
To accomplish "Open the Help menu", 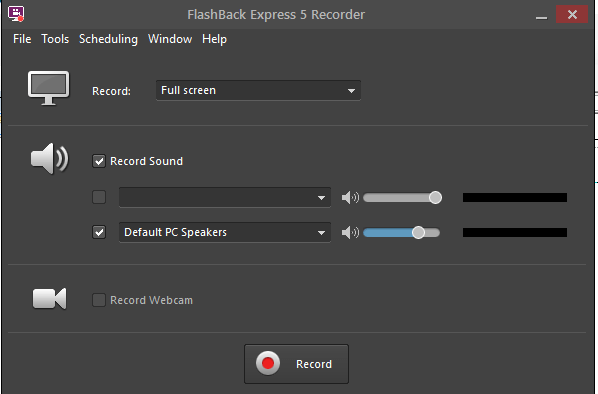I will pos(214,39).
